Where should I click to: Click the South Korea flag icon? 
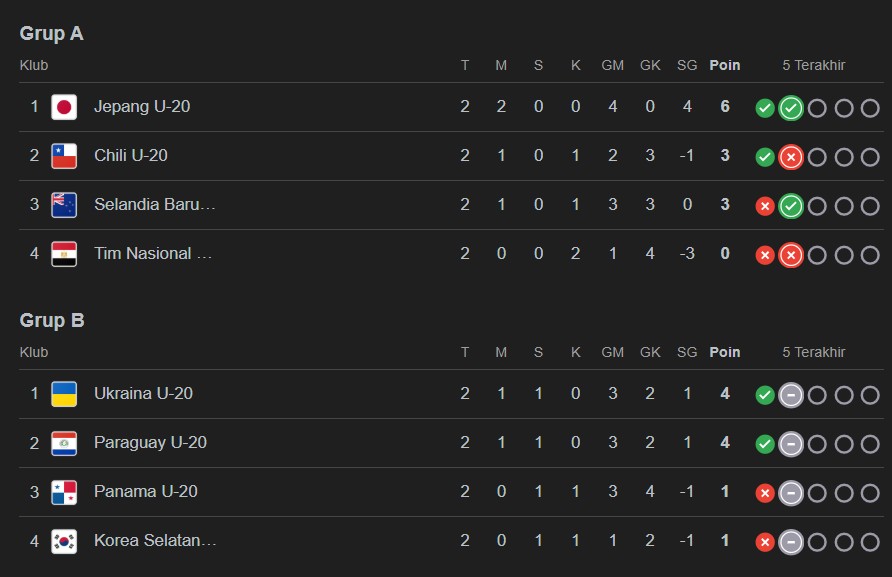pos(64,541)
